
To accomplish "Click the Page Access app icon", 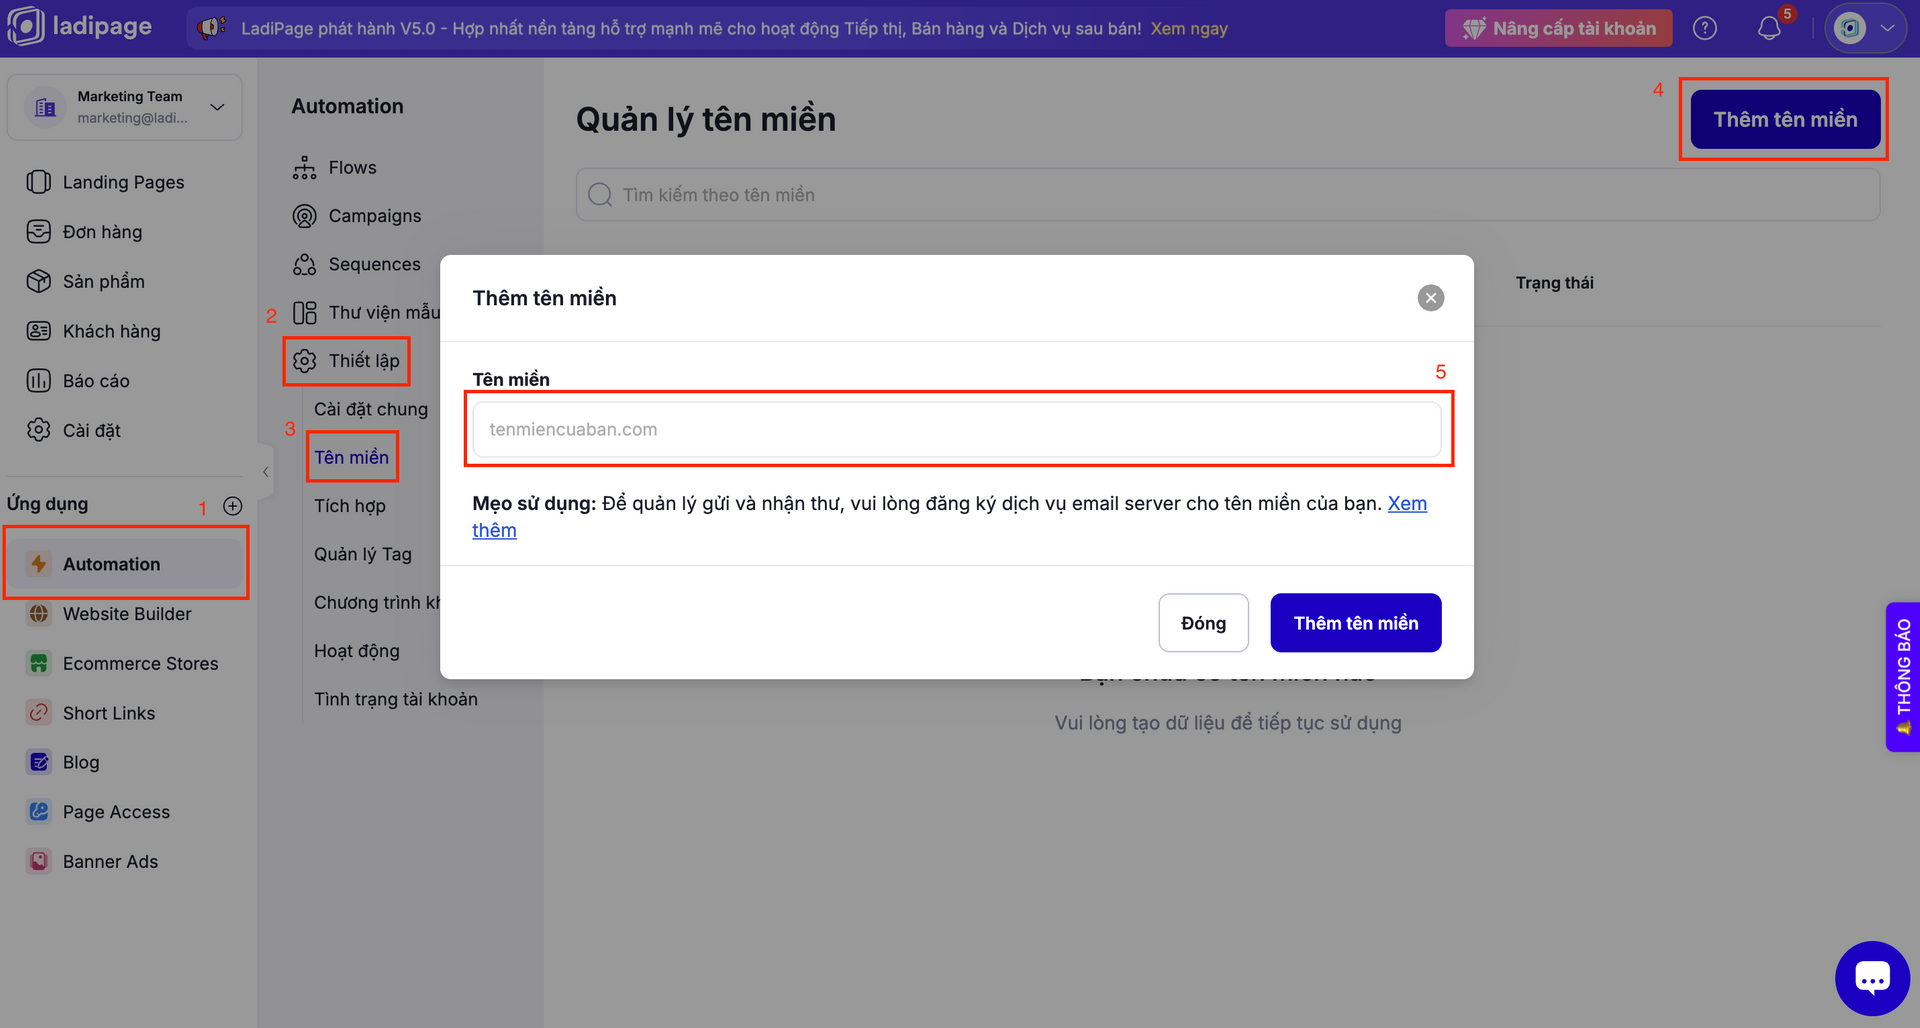I will click(x=39, y=812).
